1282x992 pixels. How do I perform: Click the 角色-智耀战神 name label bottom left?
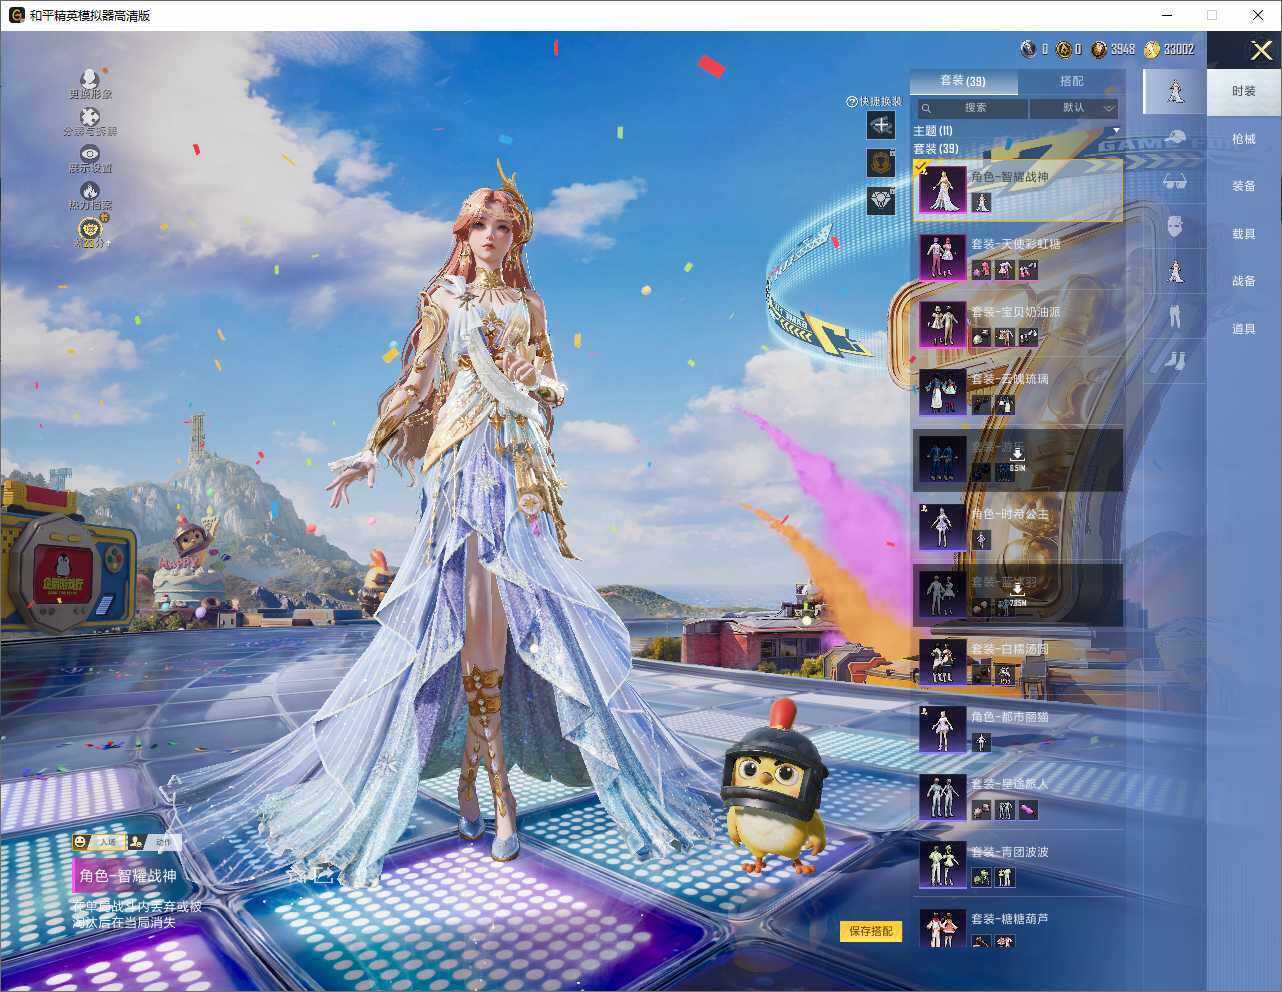pos(128,876)
